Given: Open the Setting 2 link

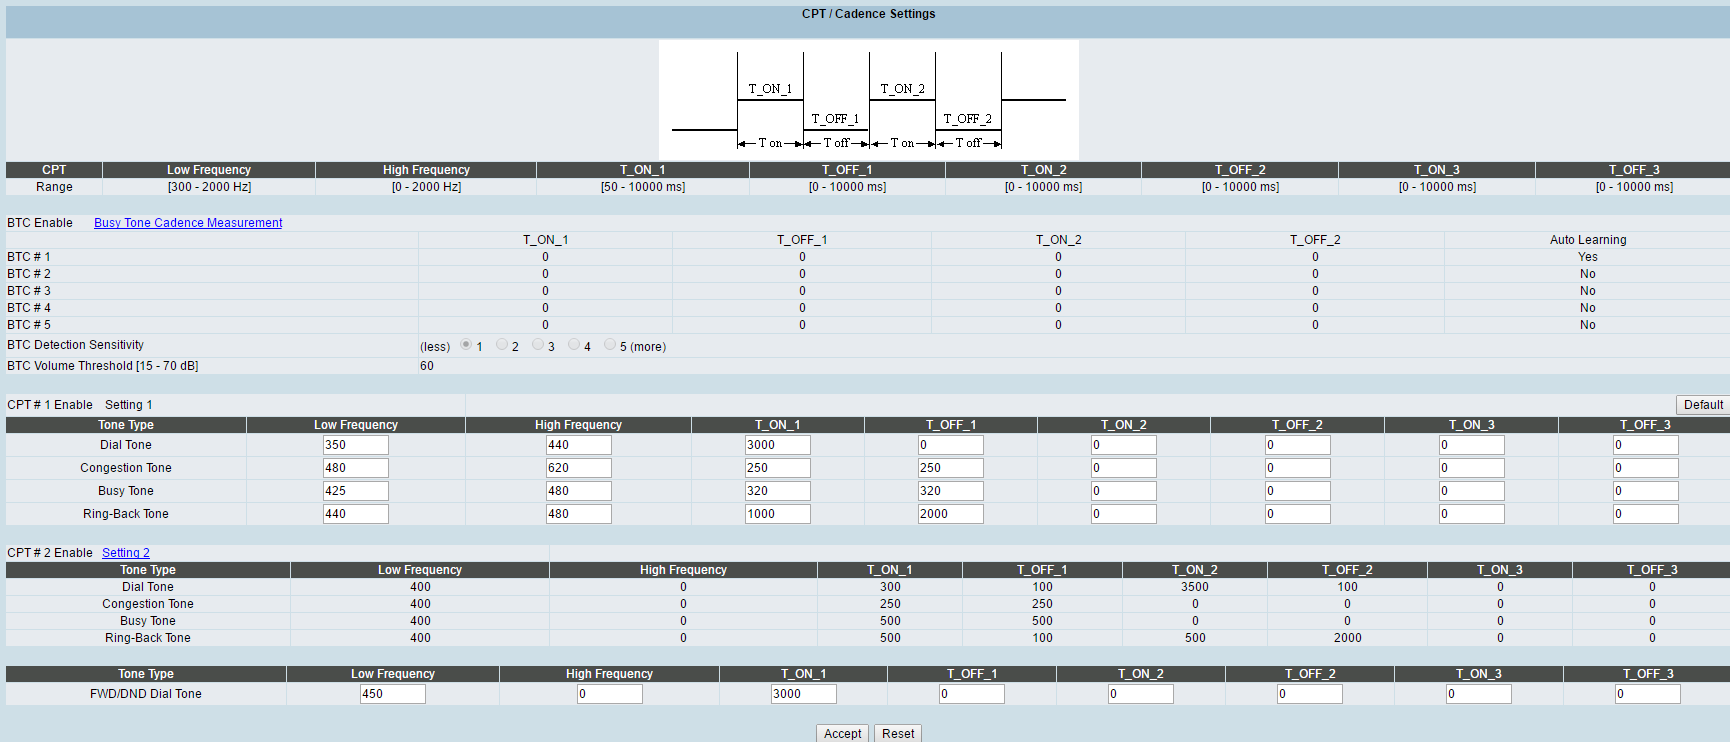Looking at the screenshot, I should click(x=126, y=553).
